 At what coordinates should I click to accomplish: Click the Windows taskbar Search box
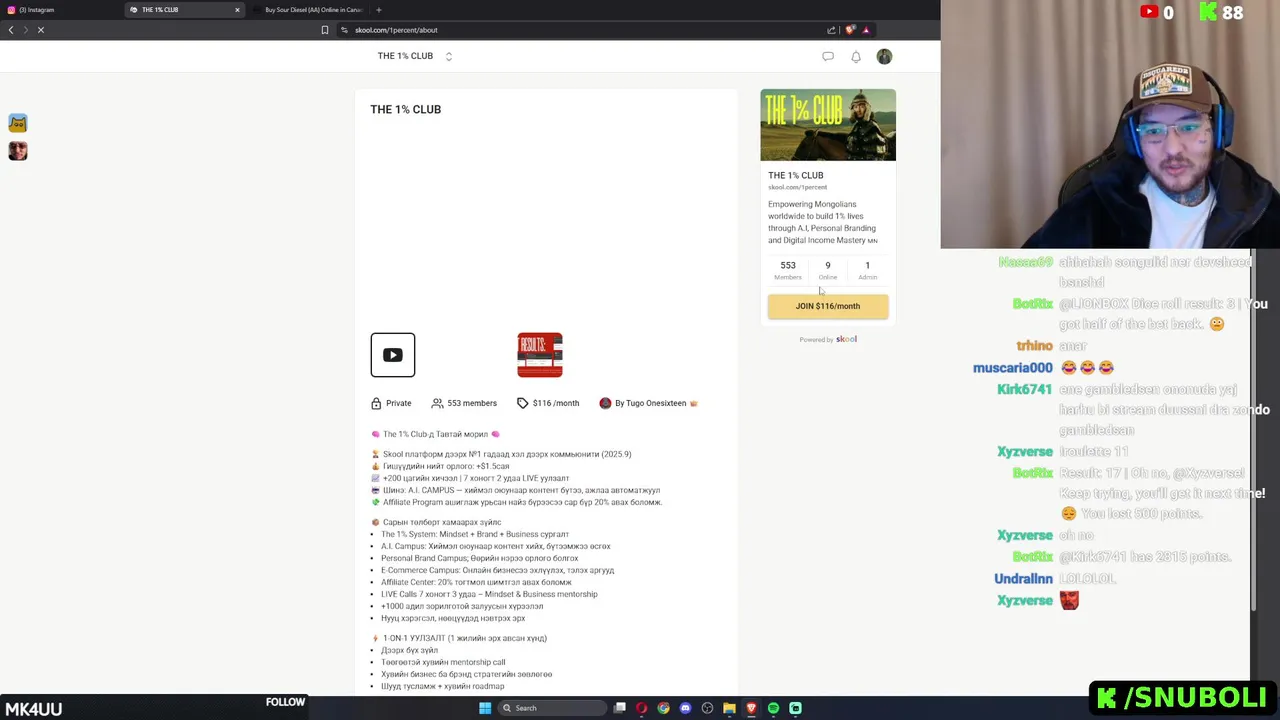[553, 708]
